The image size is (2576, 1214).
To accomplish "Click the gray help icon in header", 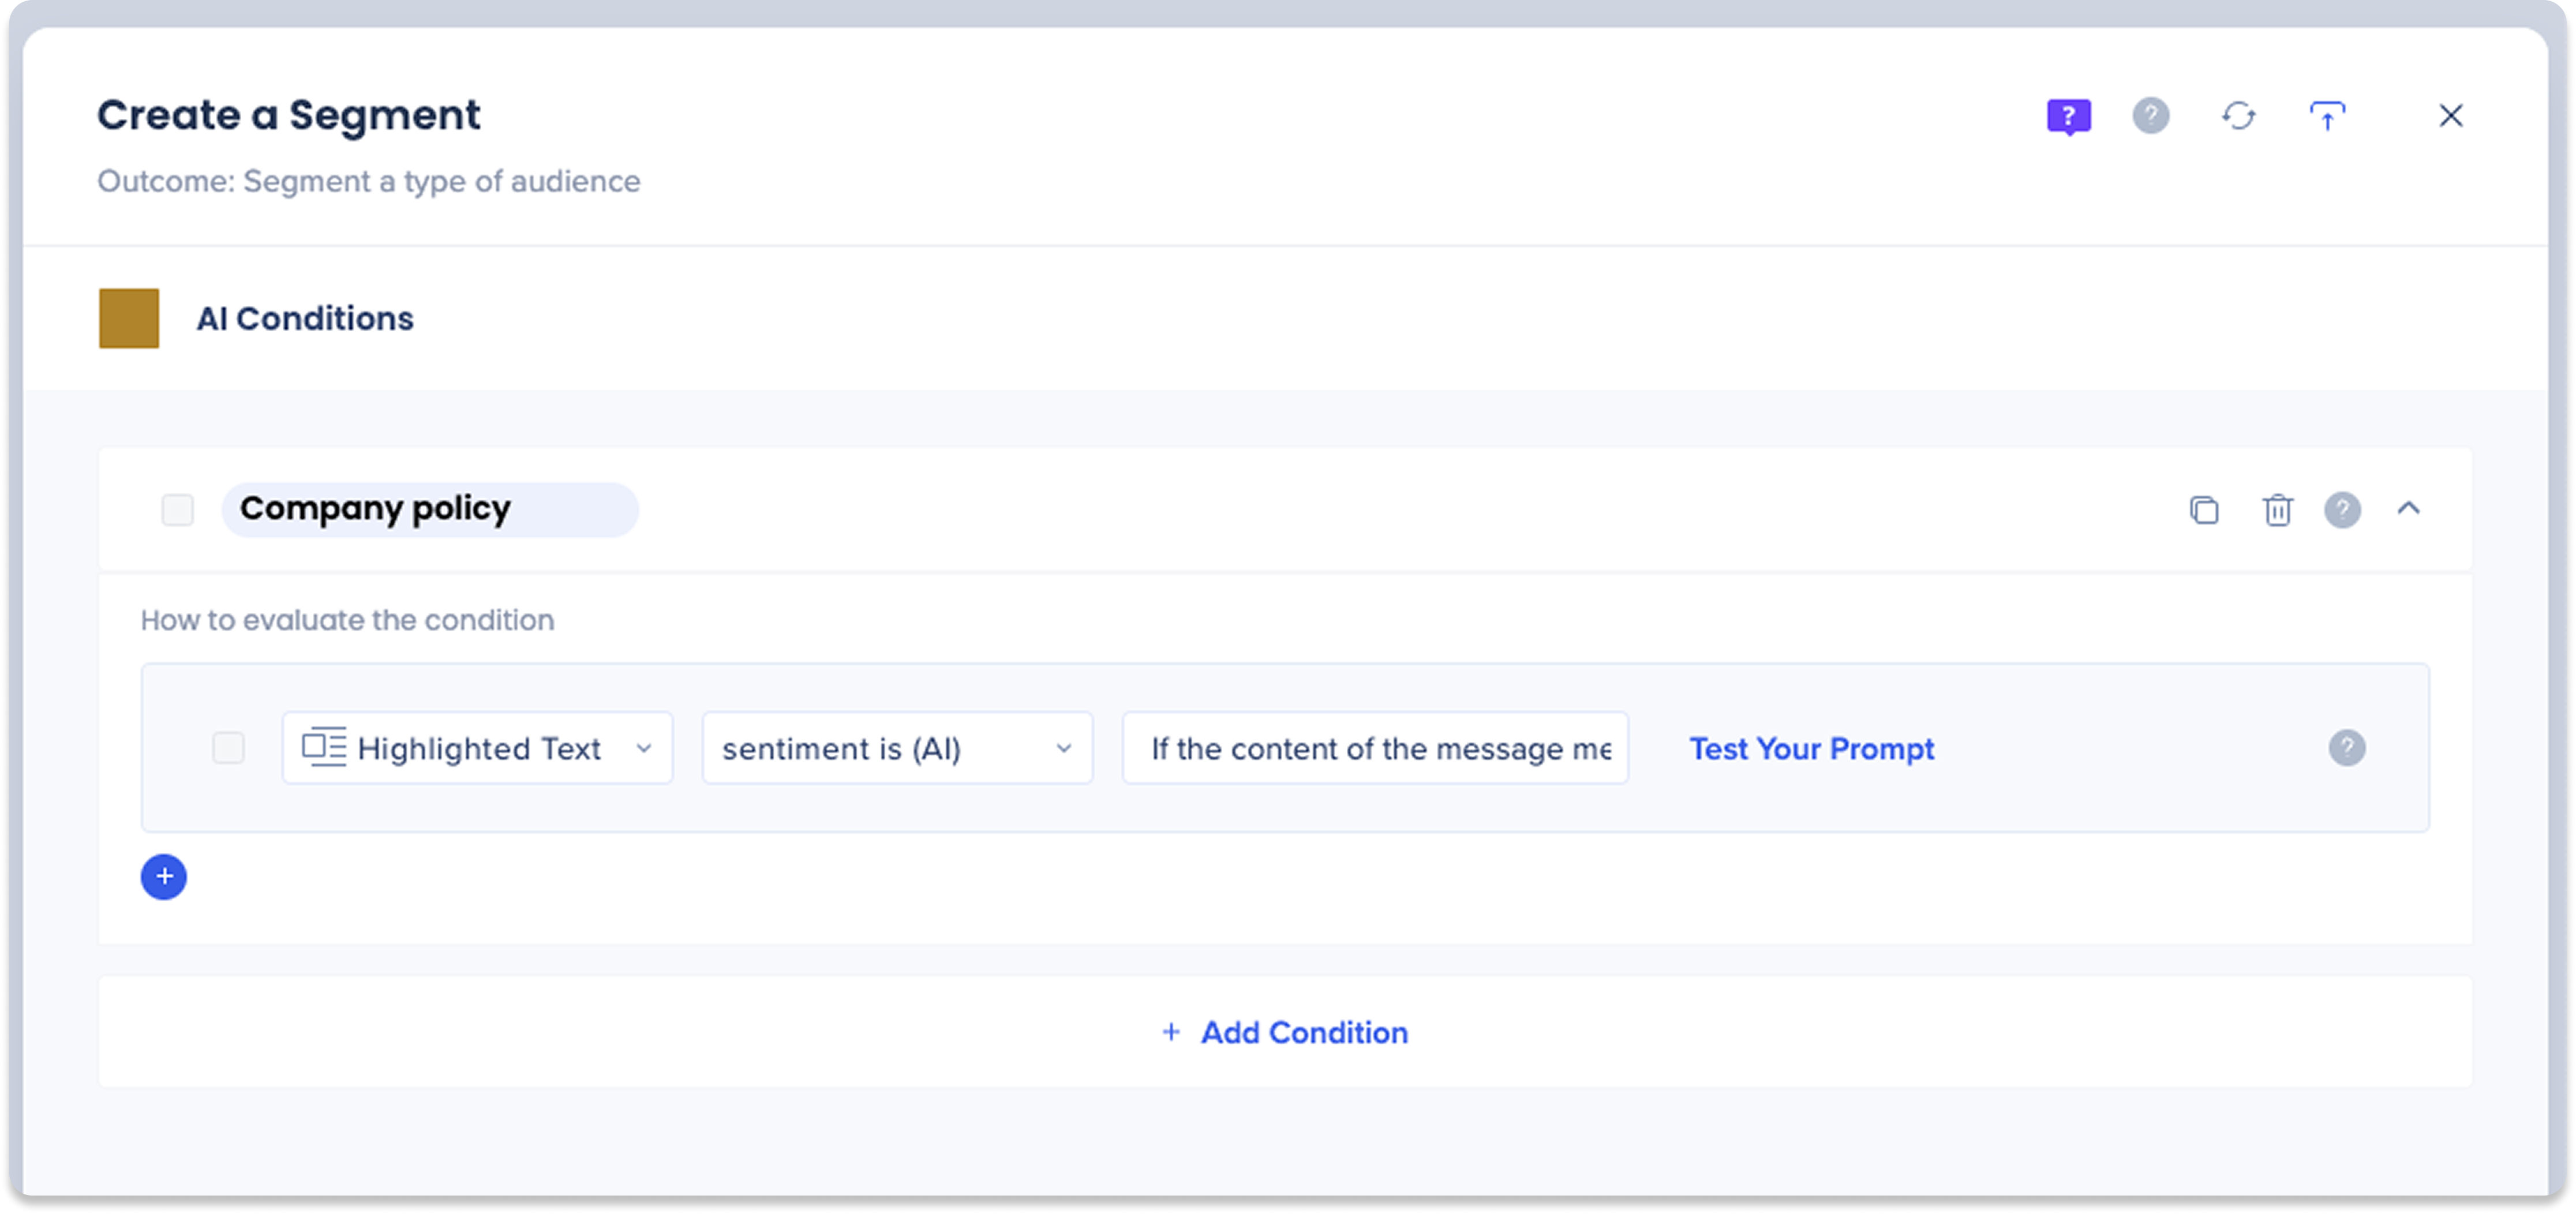I will pyautogui.click(x=2150, y=116).
